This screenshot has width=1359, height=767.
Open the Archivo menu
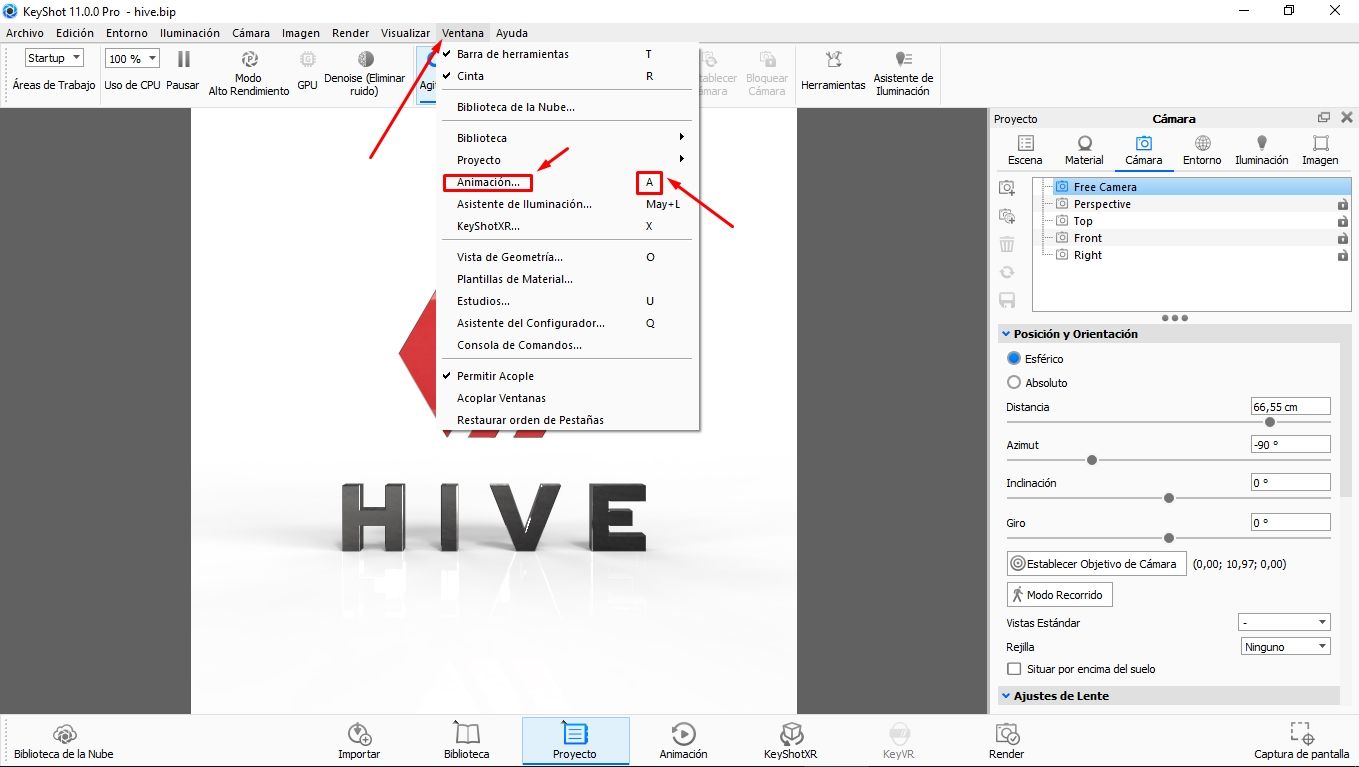click(x=25, y=33)
